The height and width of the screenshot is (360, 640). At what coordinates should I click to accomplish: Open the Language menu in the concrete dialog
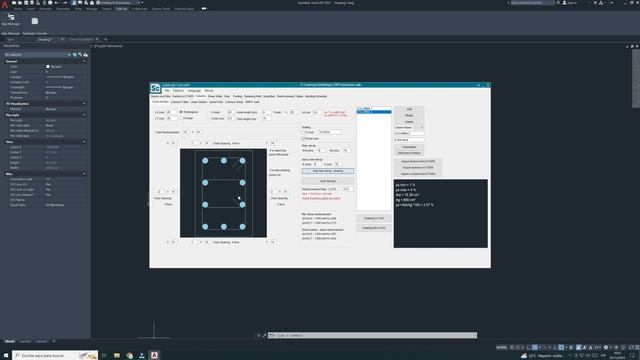(194, 91)
